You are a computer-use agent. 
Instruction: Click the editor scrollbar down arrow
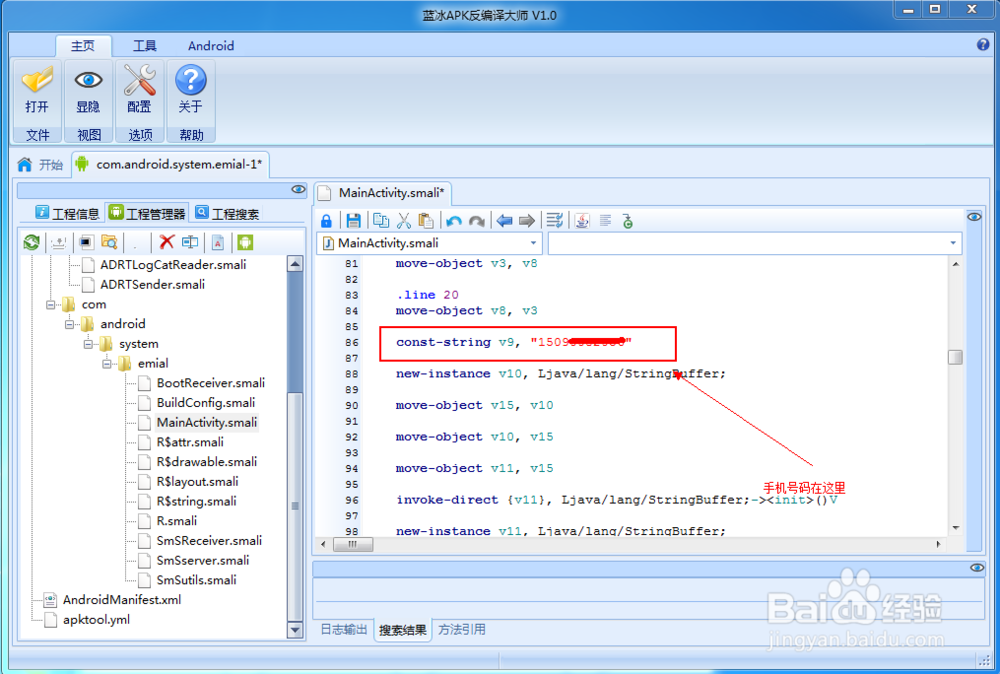(955, 528)
